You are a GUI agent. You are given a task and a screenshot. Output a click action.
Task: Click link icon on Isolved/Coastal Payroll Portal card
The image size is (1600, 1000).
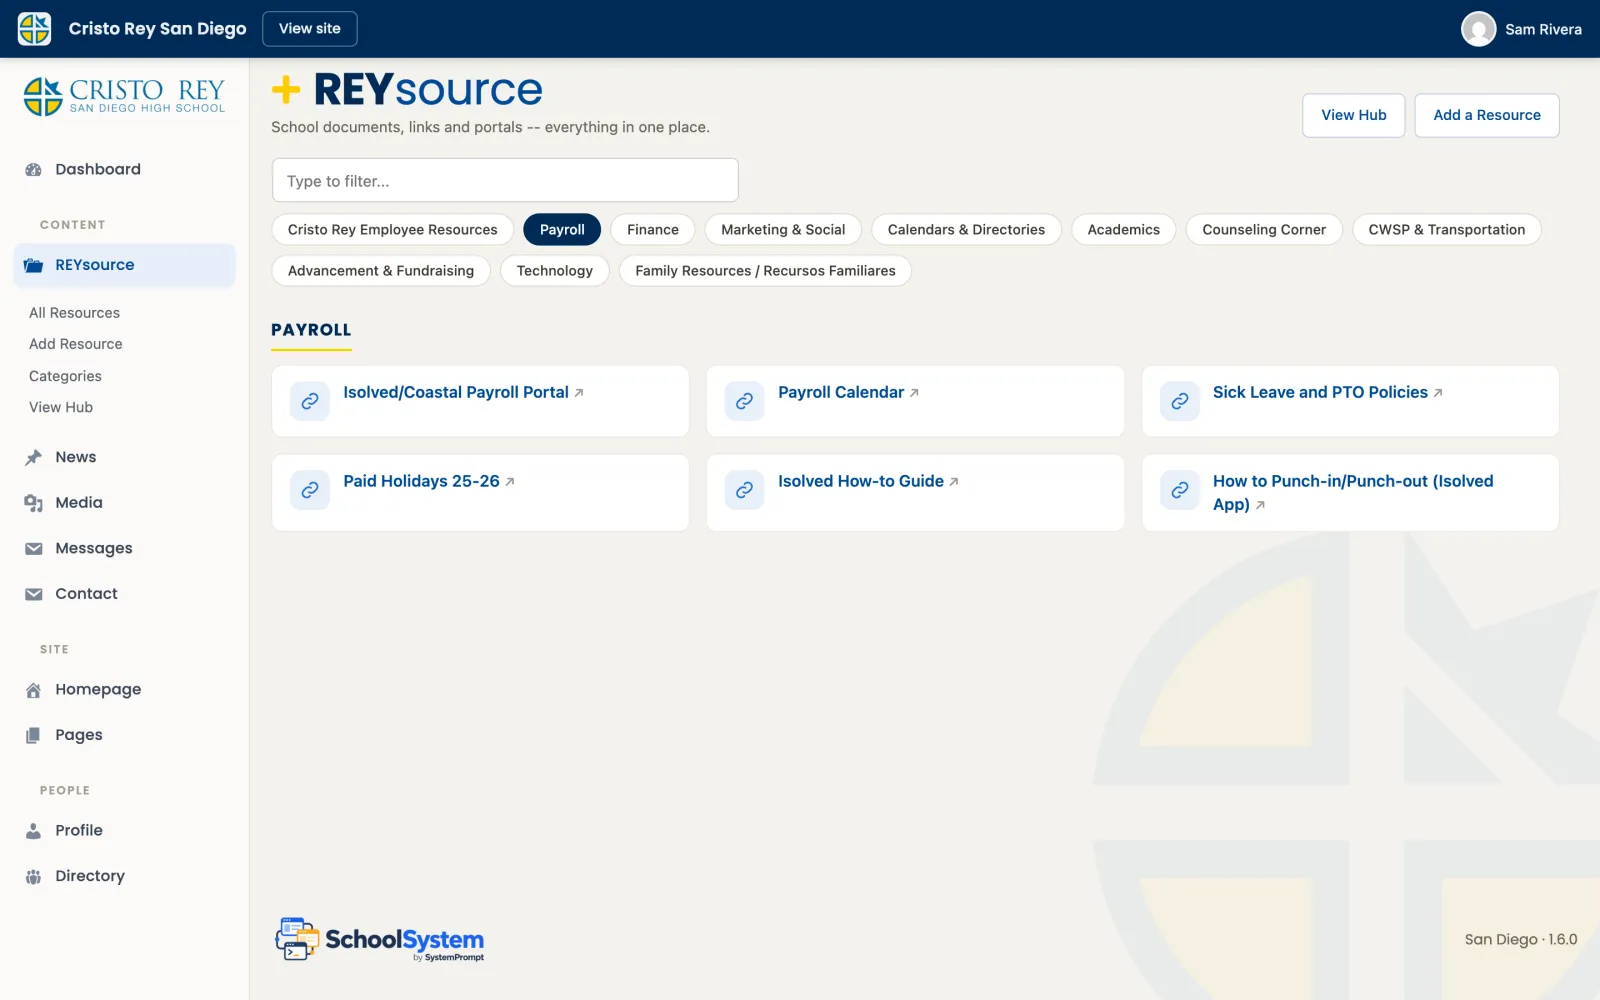point(310,401)
